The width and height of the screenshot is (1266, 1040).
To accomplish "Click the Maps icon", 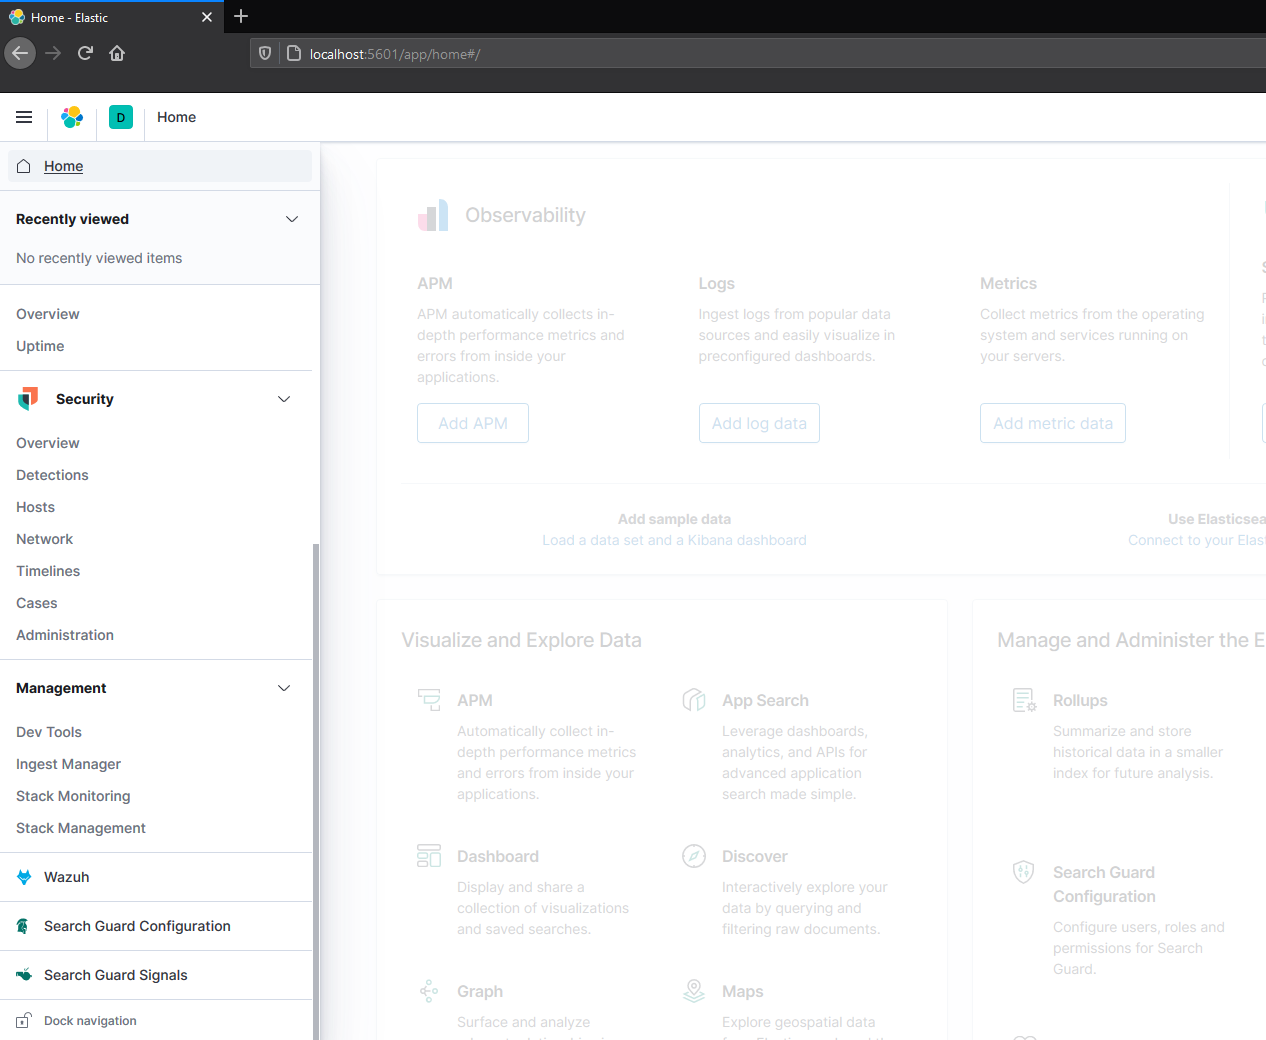I will [694, 991].
